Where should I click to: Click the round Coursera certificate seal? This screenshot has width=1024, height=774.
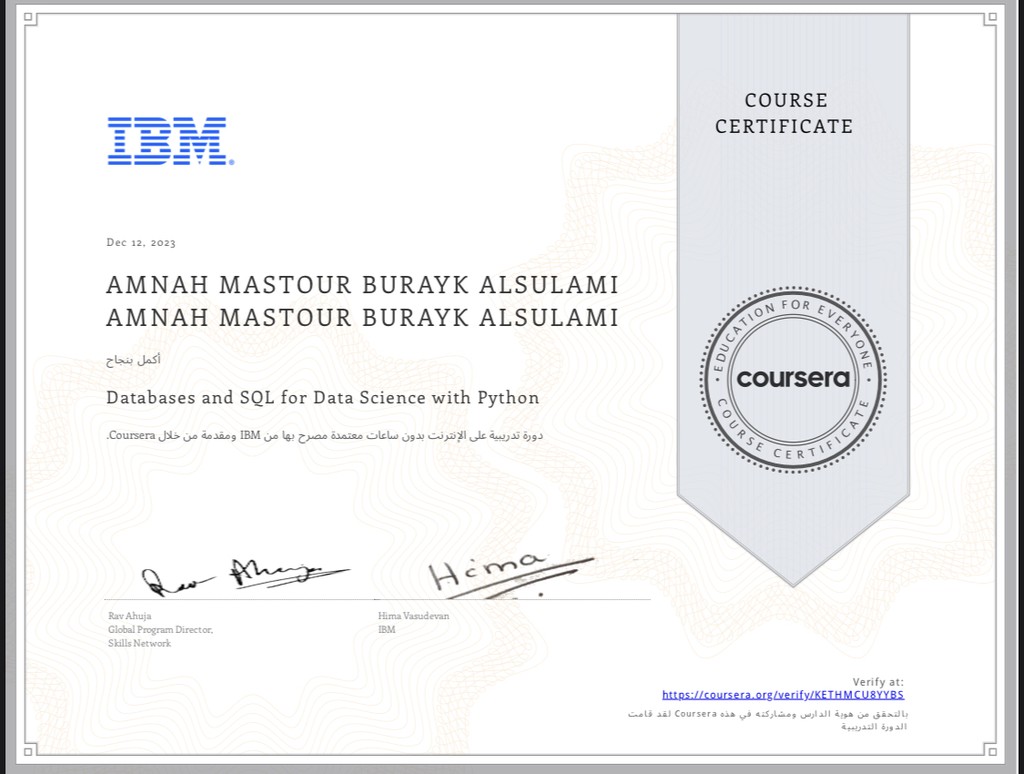pyautogui.click(x=793, y=379)
